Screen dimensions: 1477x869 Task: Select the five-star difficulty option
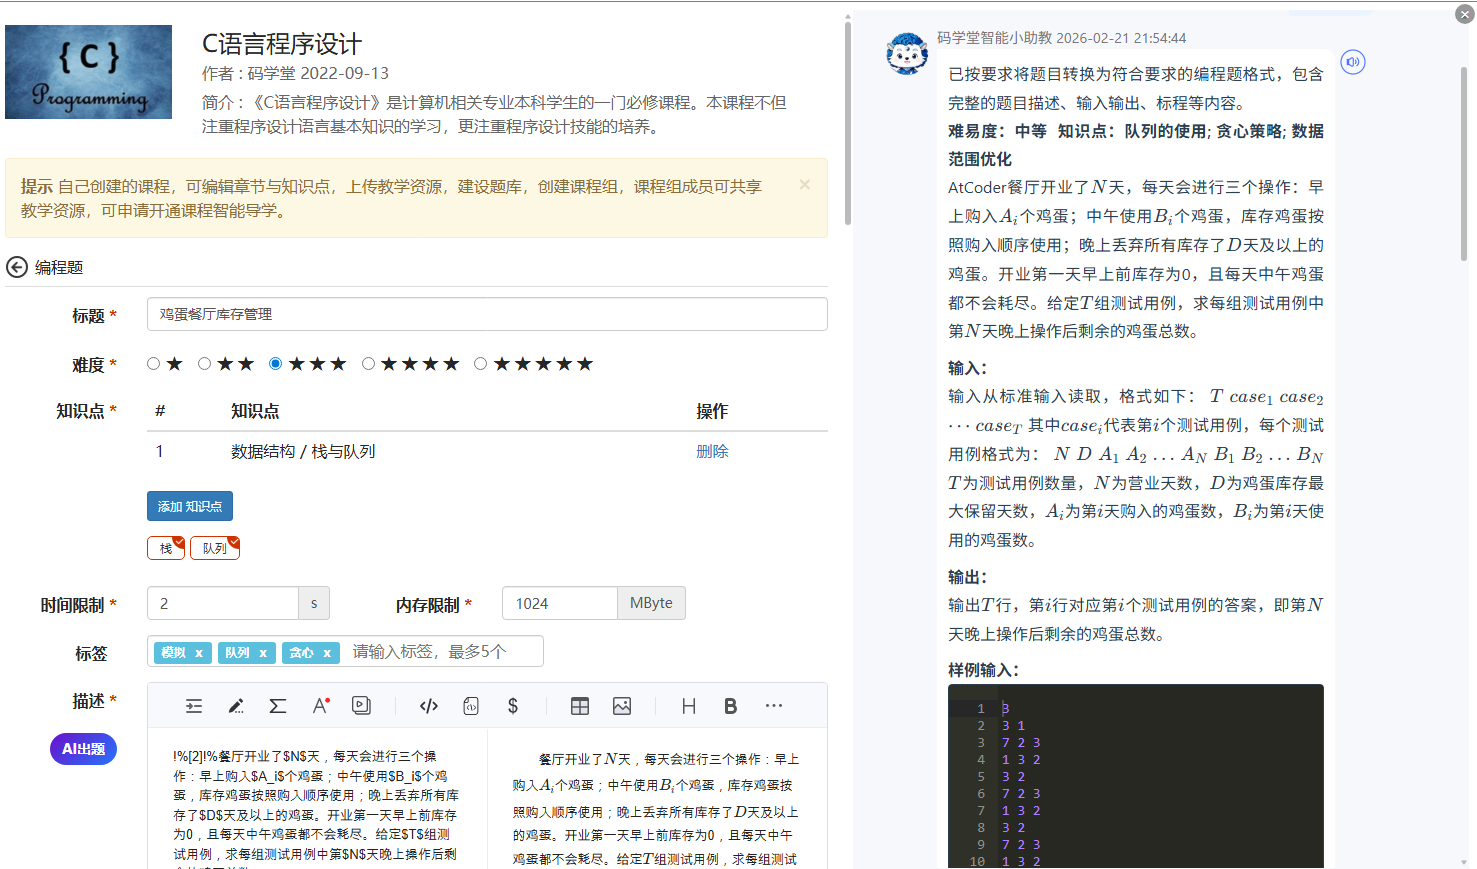pos(481,364)
